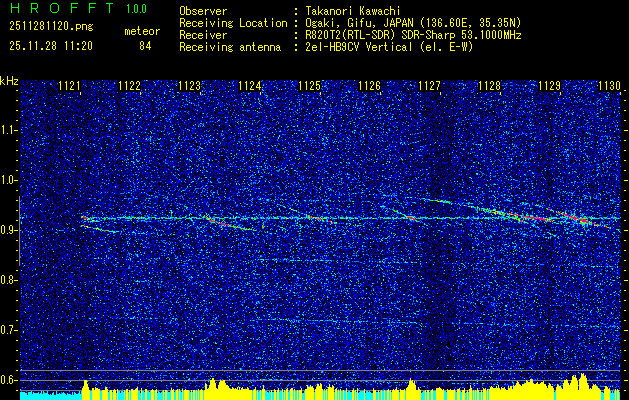Click the 1126 time marker
The width and height of the screenshot is (629, 400).
point(369,86)
